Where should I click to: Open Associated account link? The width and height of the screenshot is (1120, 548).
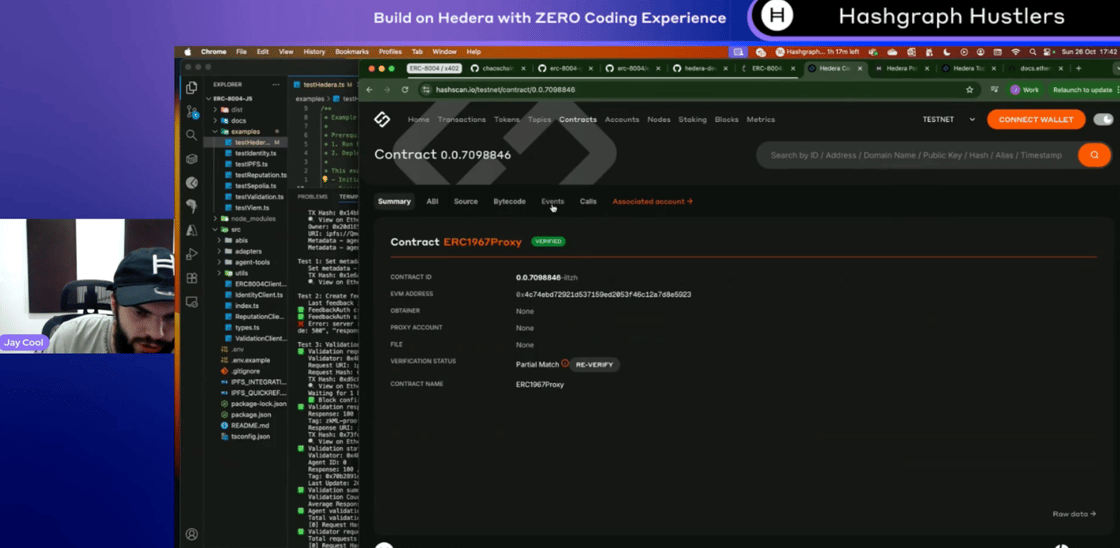[652, 201]
